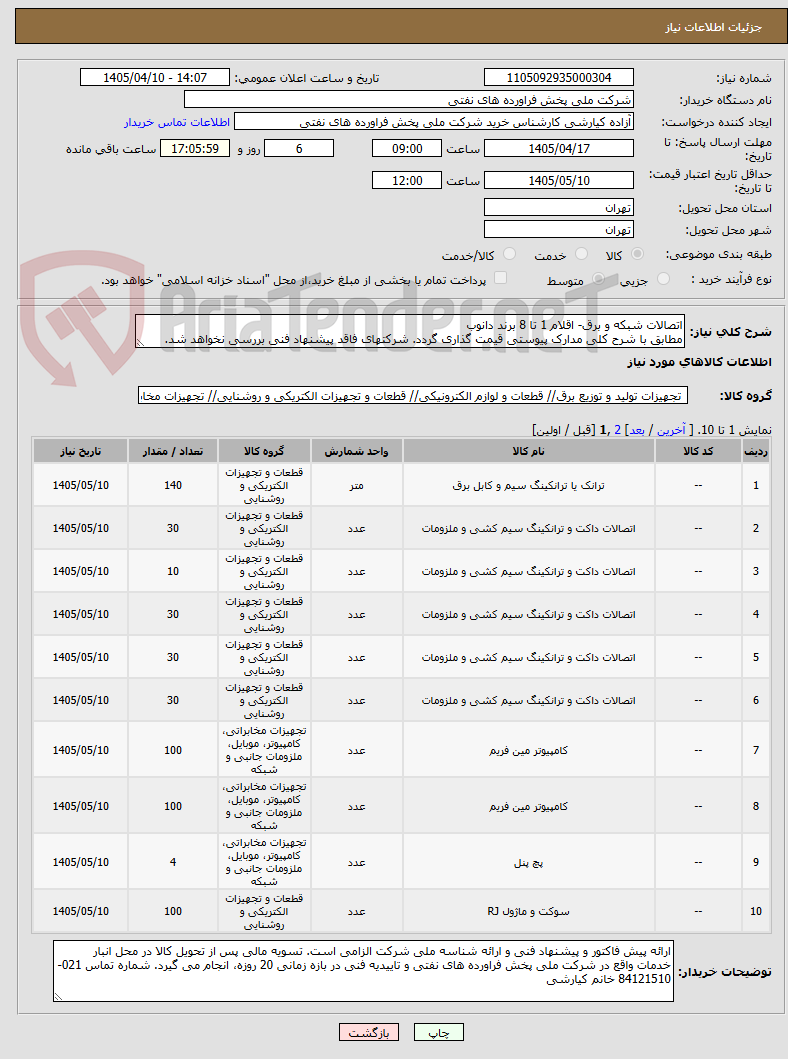Click quantity 4 in the پچ پنل row
This screenshot has height=1059, width=788.
173,862
